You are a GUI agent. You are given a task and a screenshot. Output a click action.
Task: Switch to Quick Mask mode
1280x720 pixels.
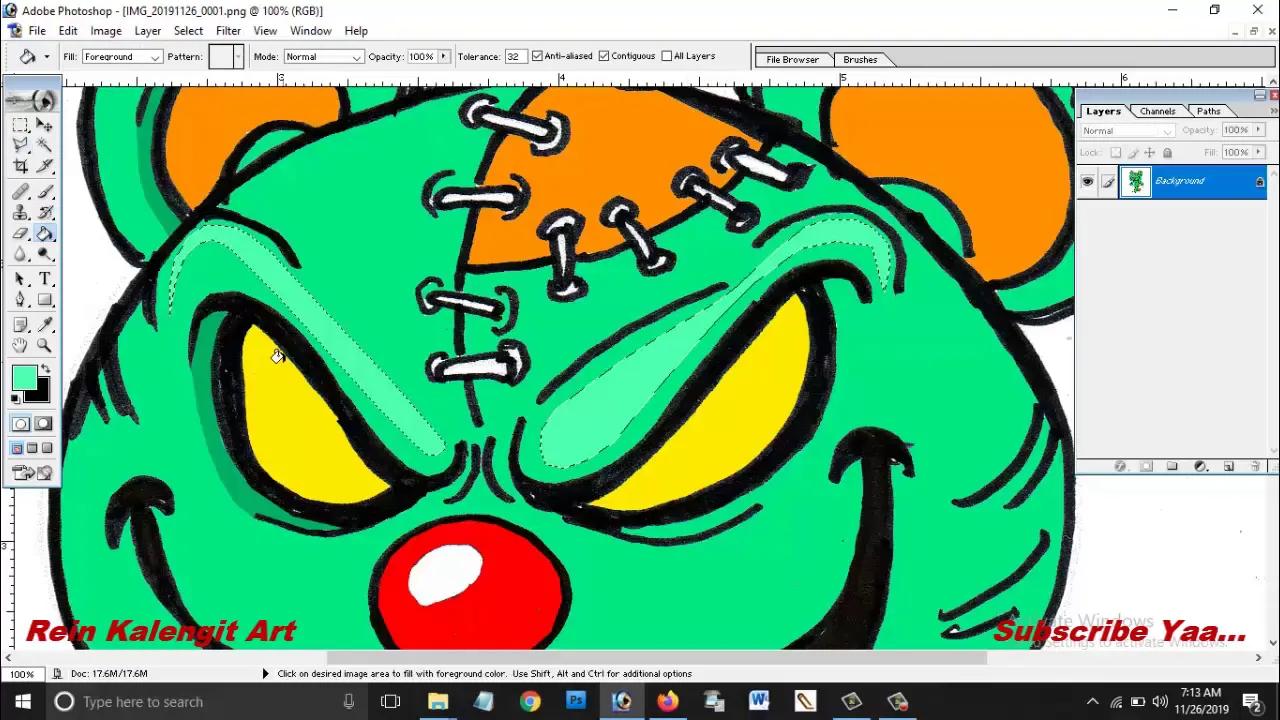pyautogui.click(x=43, y=424)
